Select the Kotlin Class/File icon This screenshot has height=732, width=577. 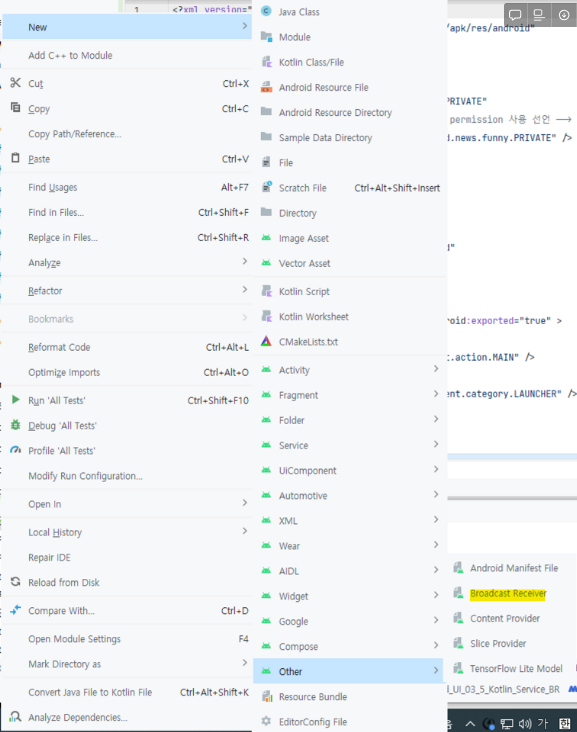pos(266,62)
